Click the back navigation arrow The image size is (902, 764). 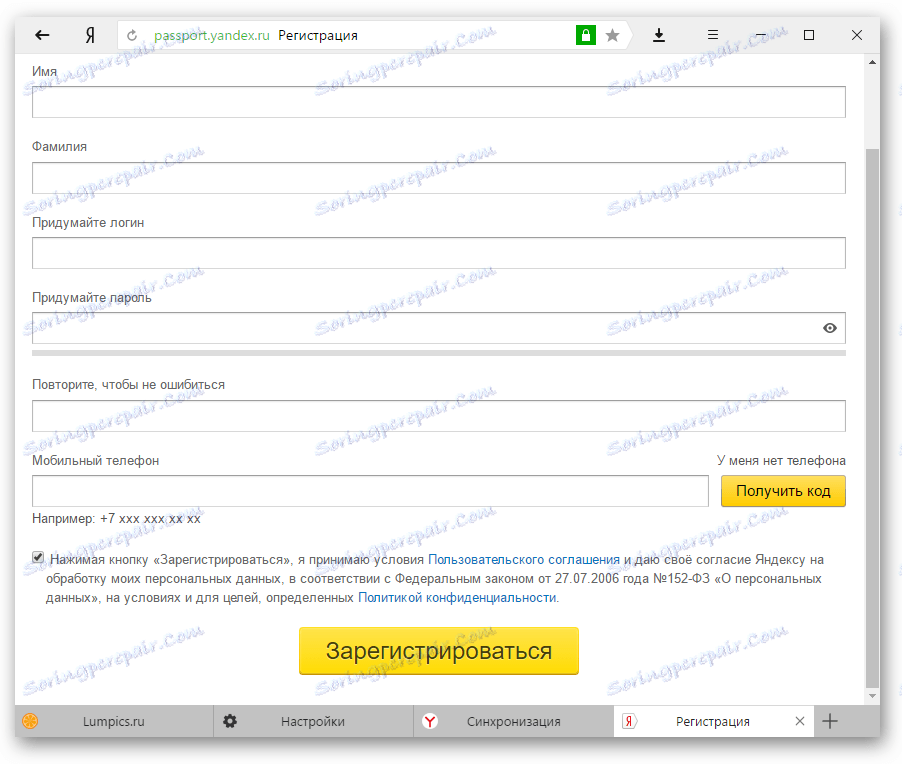[41, 34]
